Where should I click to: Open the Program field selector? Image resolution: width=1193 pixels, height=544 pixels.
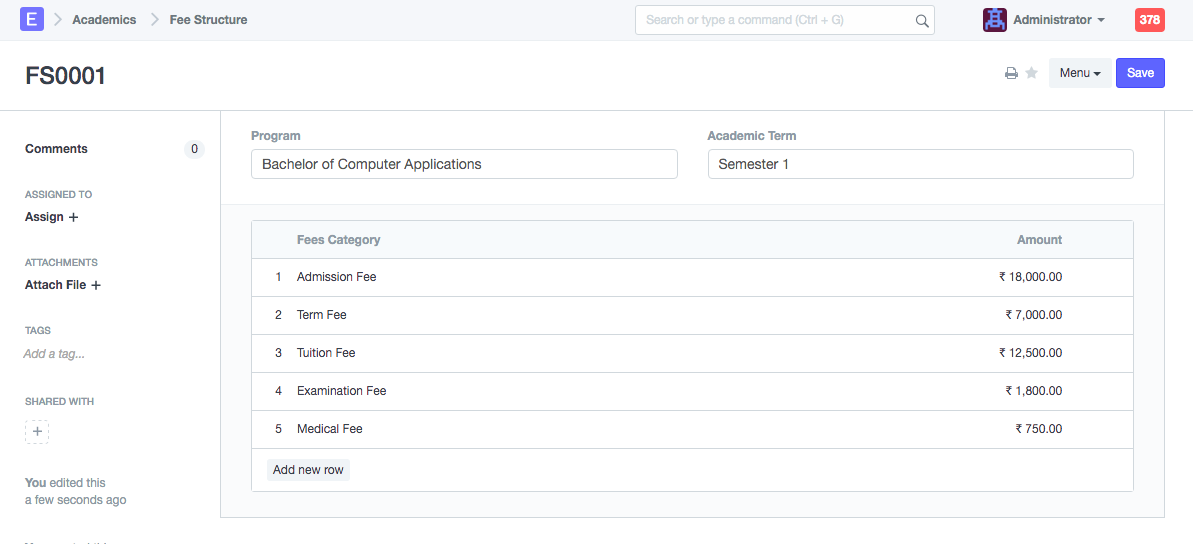coord(464,164)
